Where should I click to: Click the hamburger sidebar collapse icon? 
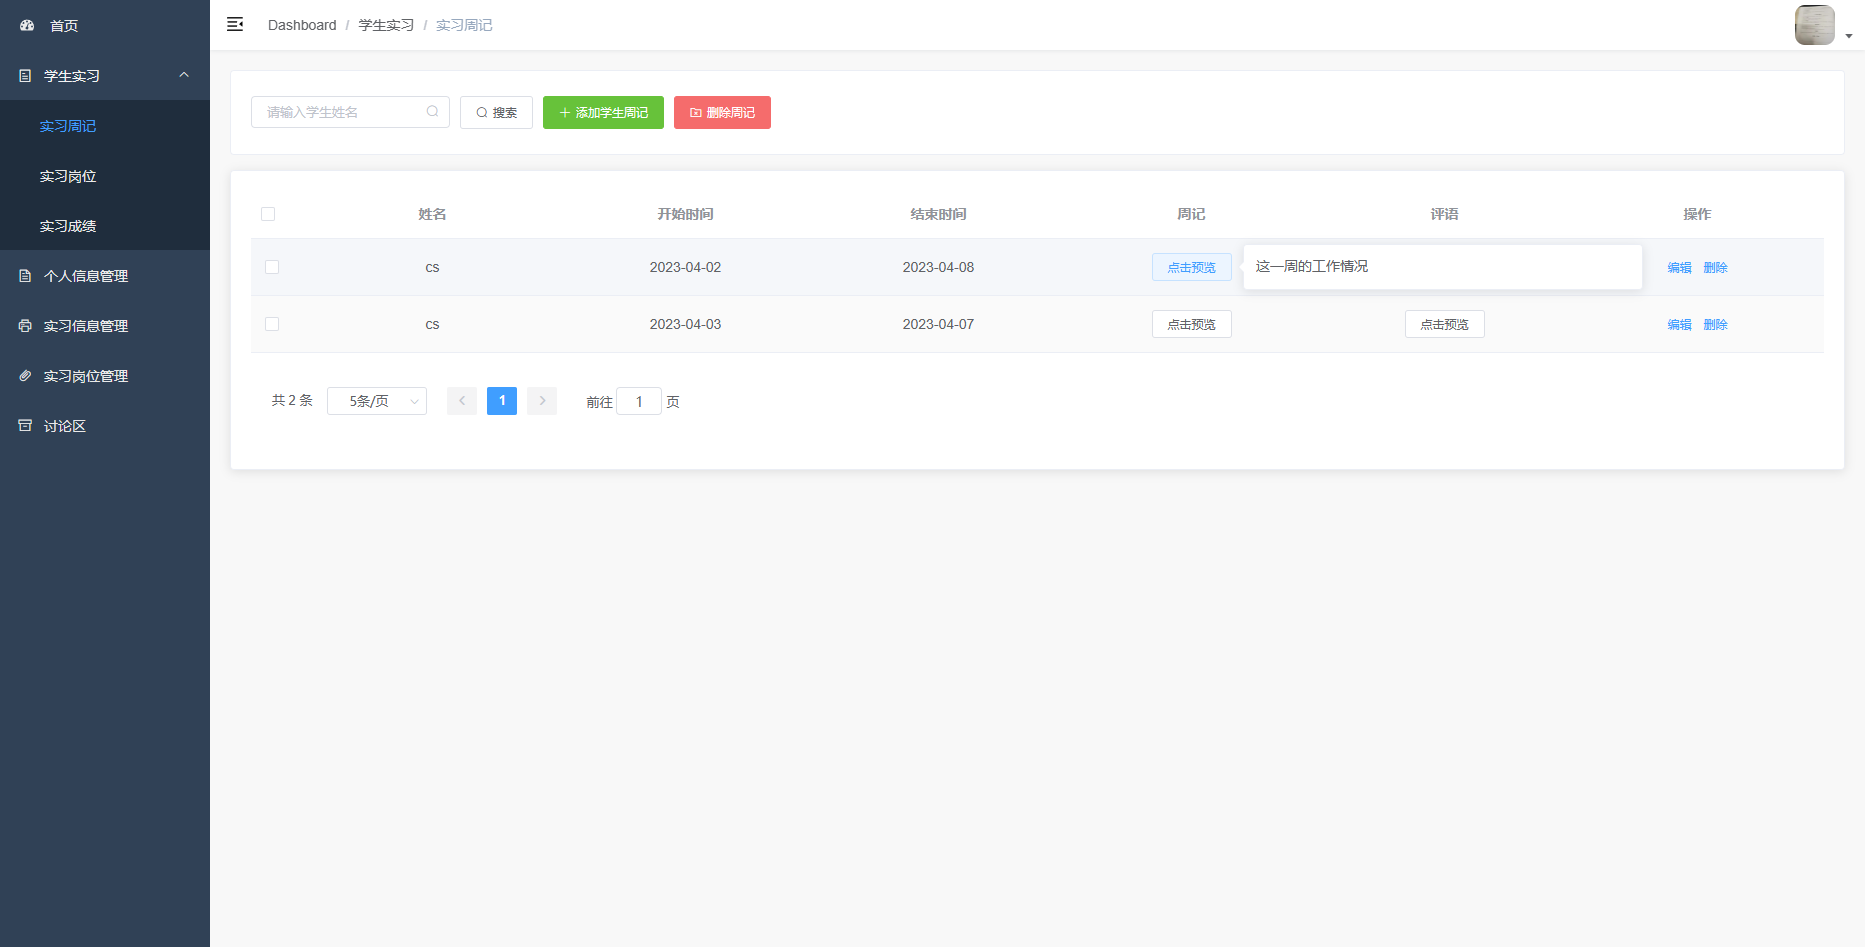(x=235, y=25)
